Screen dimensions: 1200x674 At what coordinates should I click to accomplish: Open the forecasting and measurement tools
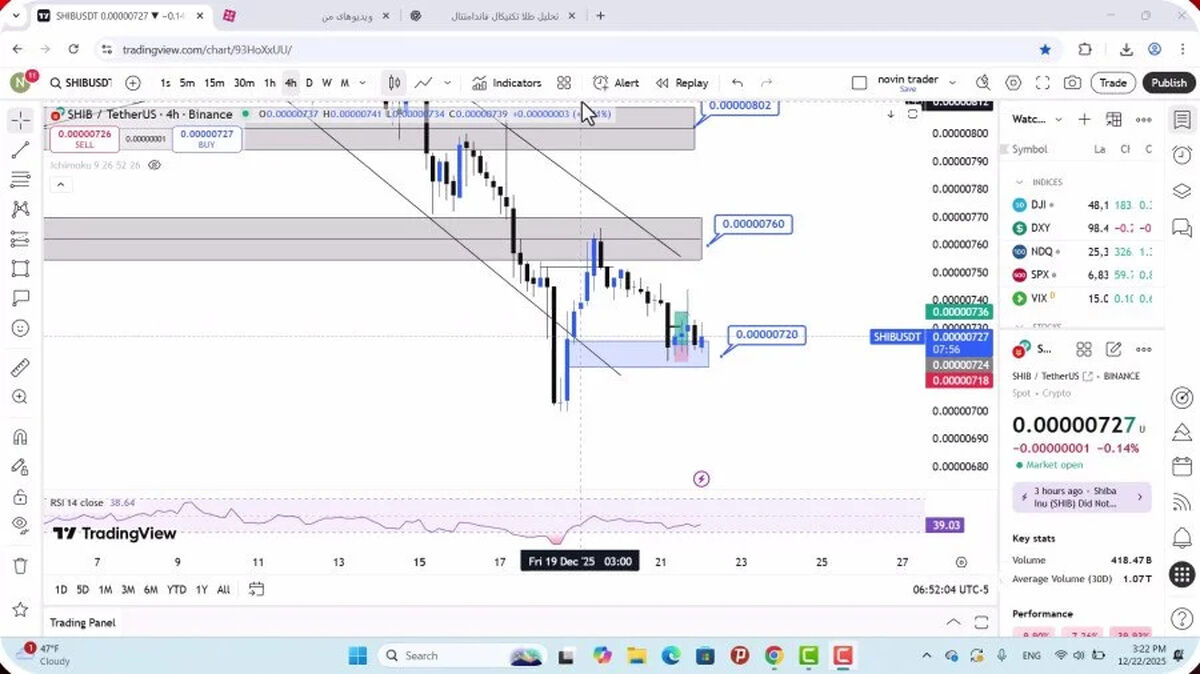[20, 239]
